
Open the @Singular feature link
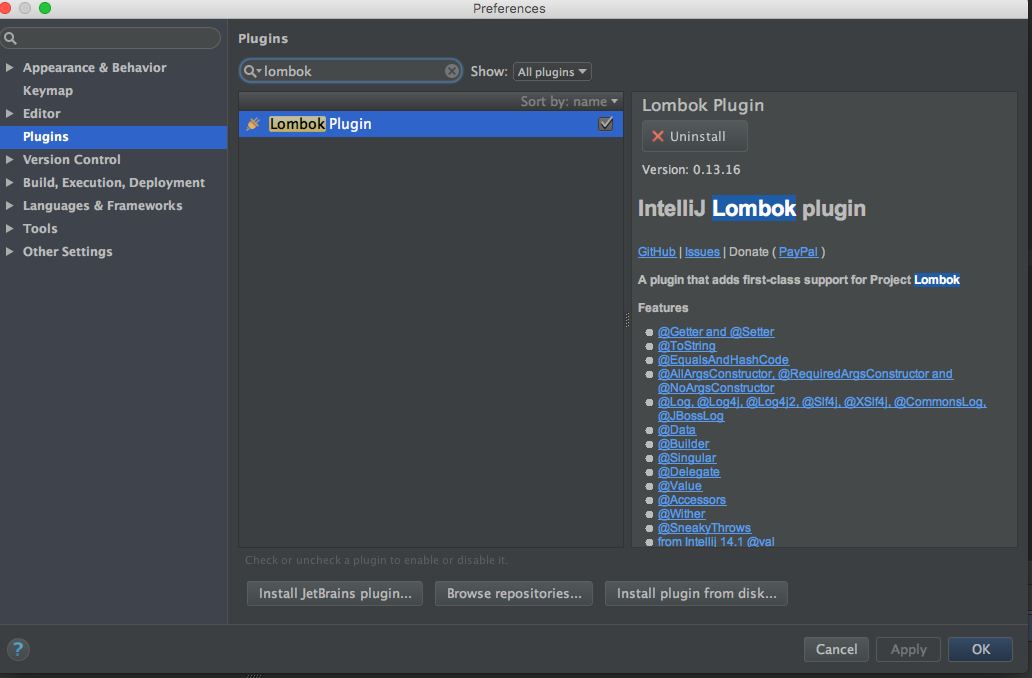click(687, 457)
